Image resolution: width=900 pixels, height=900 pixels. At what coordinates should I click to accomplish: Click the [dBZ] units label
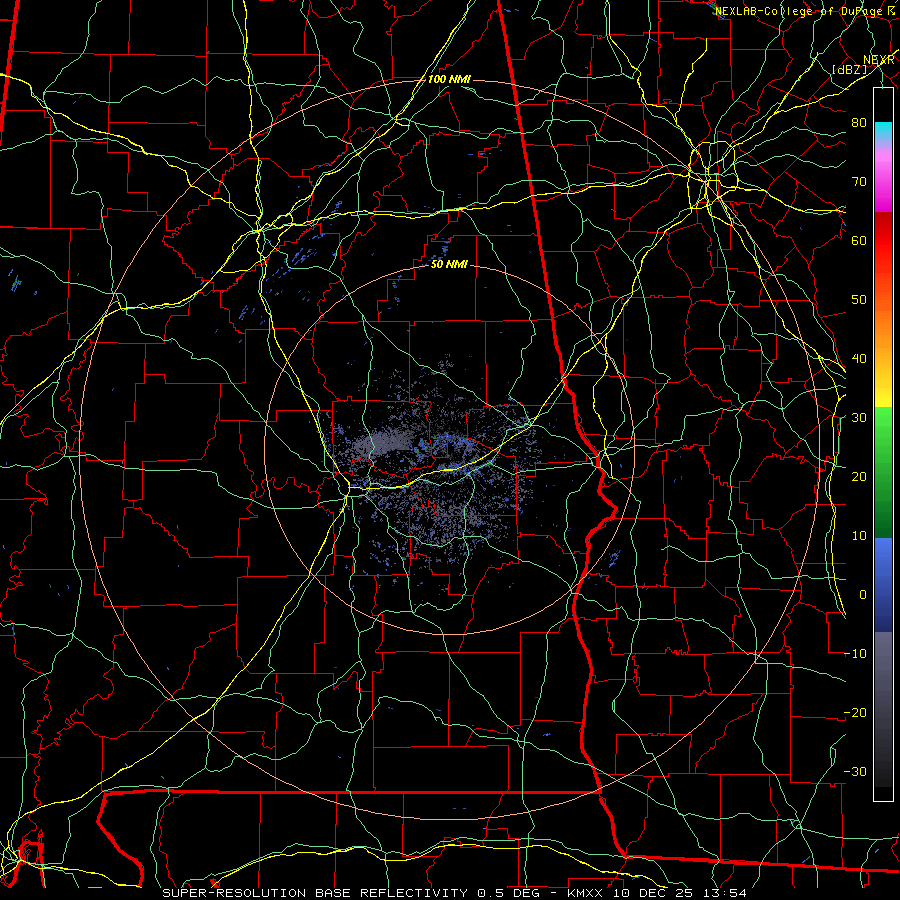pyautogui.click(x=849, y=69)
